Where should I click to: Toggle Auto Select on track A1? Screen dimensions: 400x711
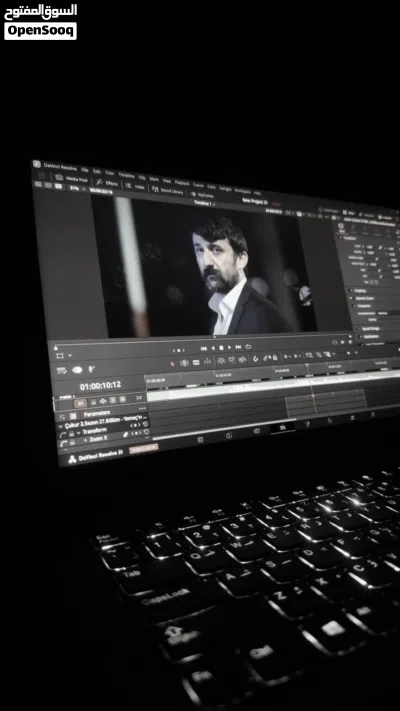[x=103, y=401]
